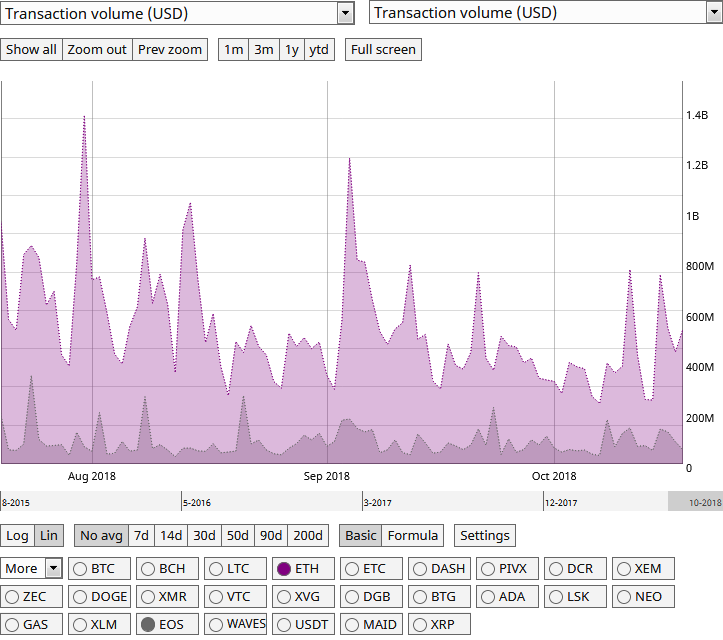This screenshot has height=640, width=723.
Task: Apply 7d moving average
Action: tap(141, 535)
